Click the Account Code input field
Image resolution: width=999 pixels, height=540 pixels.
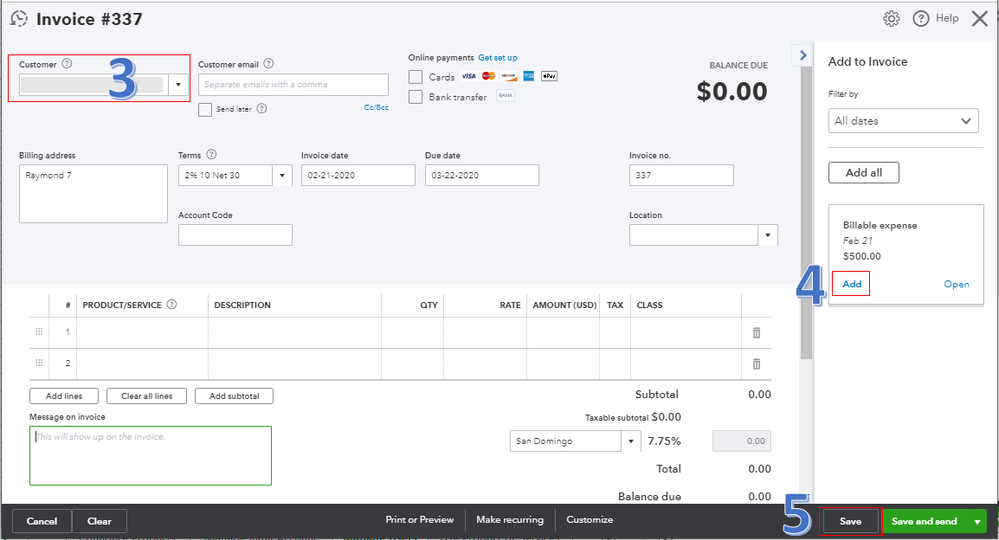[x=235, y=235]
